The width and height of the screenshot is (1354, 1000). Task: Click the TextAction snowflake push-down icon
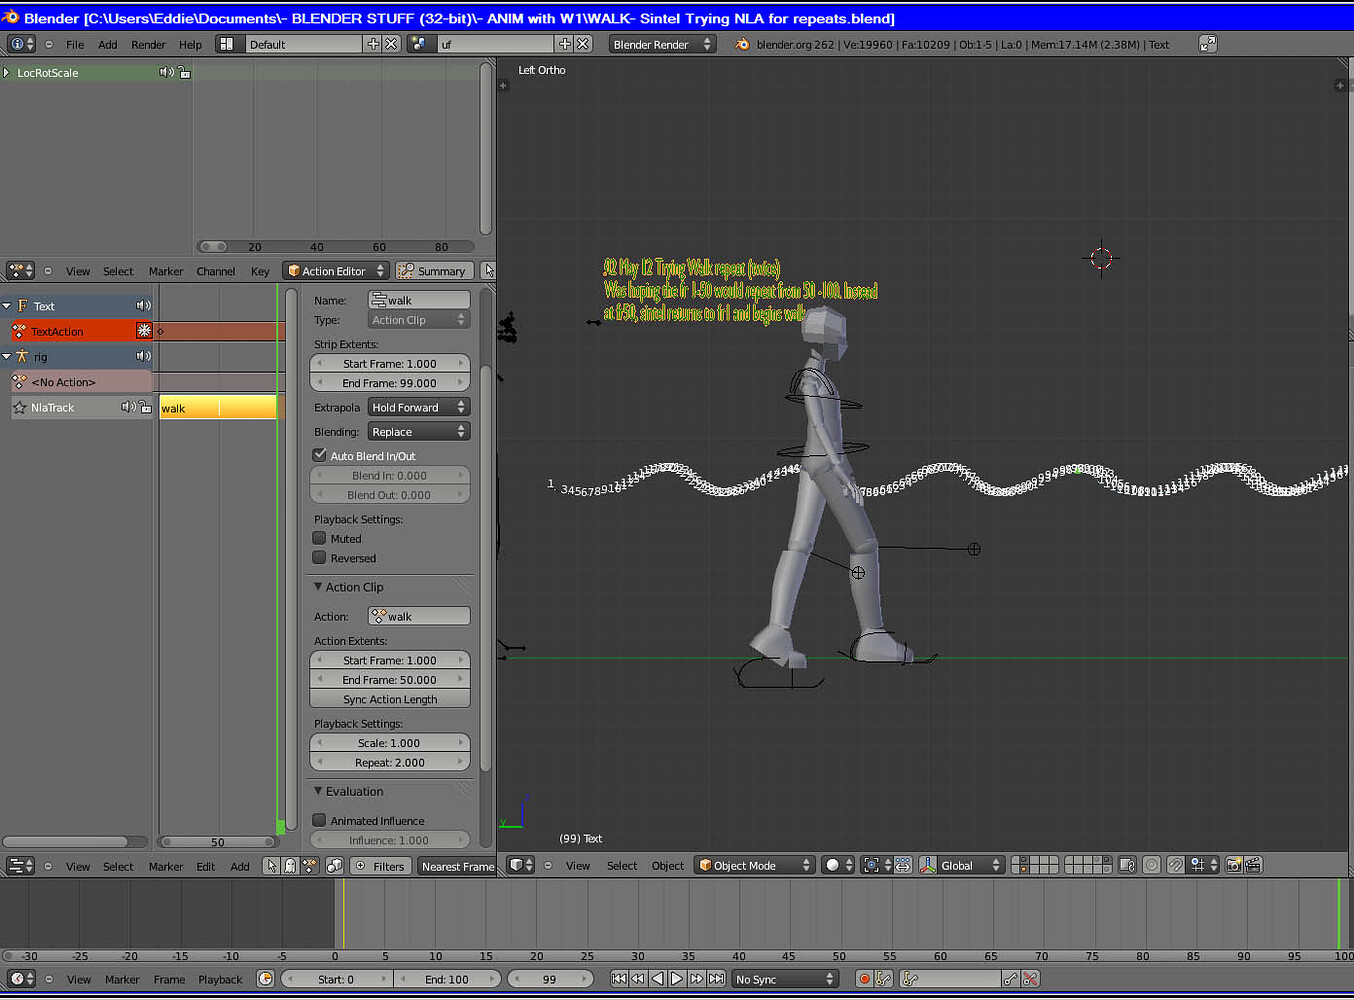(144, 331)
